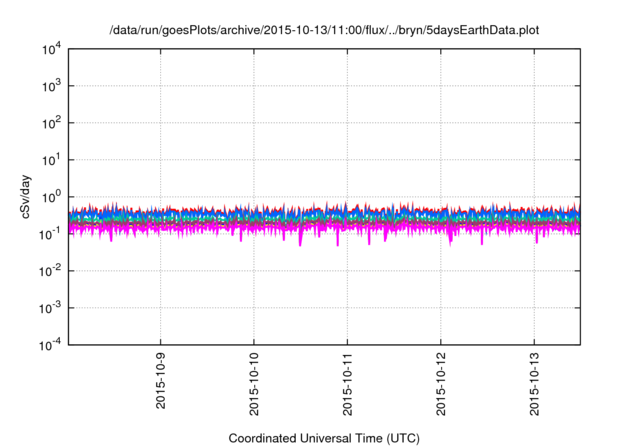Click the 10^-2 y-axis tick label
Screen dimensions: 640x448
coord(50,271)
